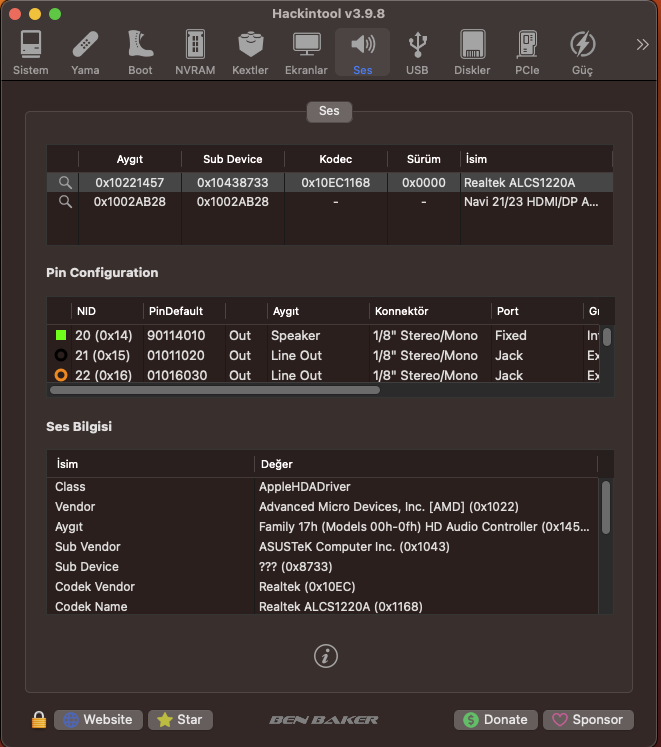The height and width of the screenshot is (747, 661).
Task: Click the Konnektör column header
Action: 430,311
